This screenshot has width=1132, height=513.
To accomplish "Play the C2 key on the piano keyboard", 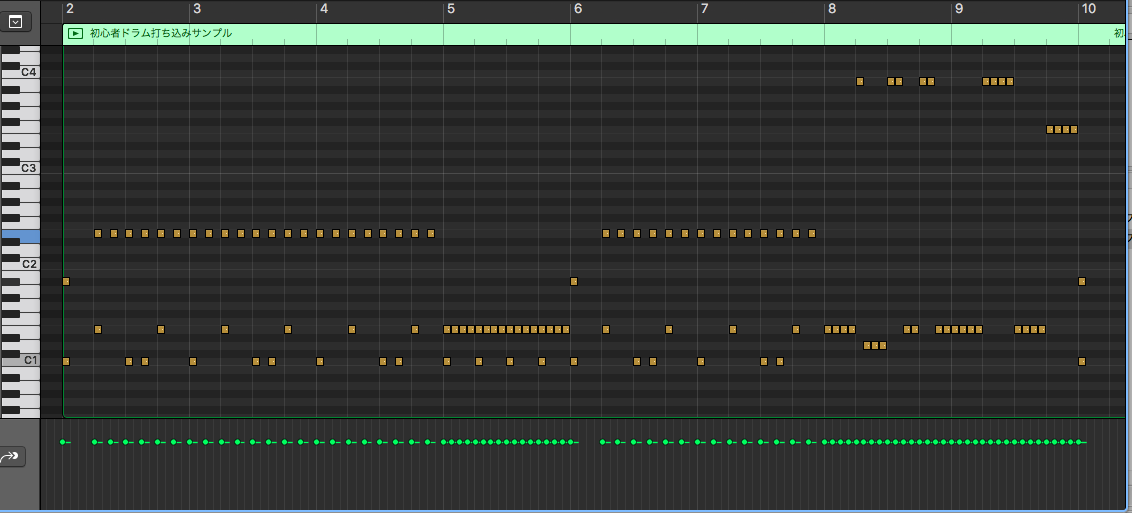I will [20, 264].
